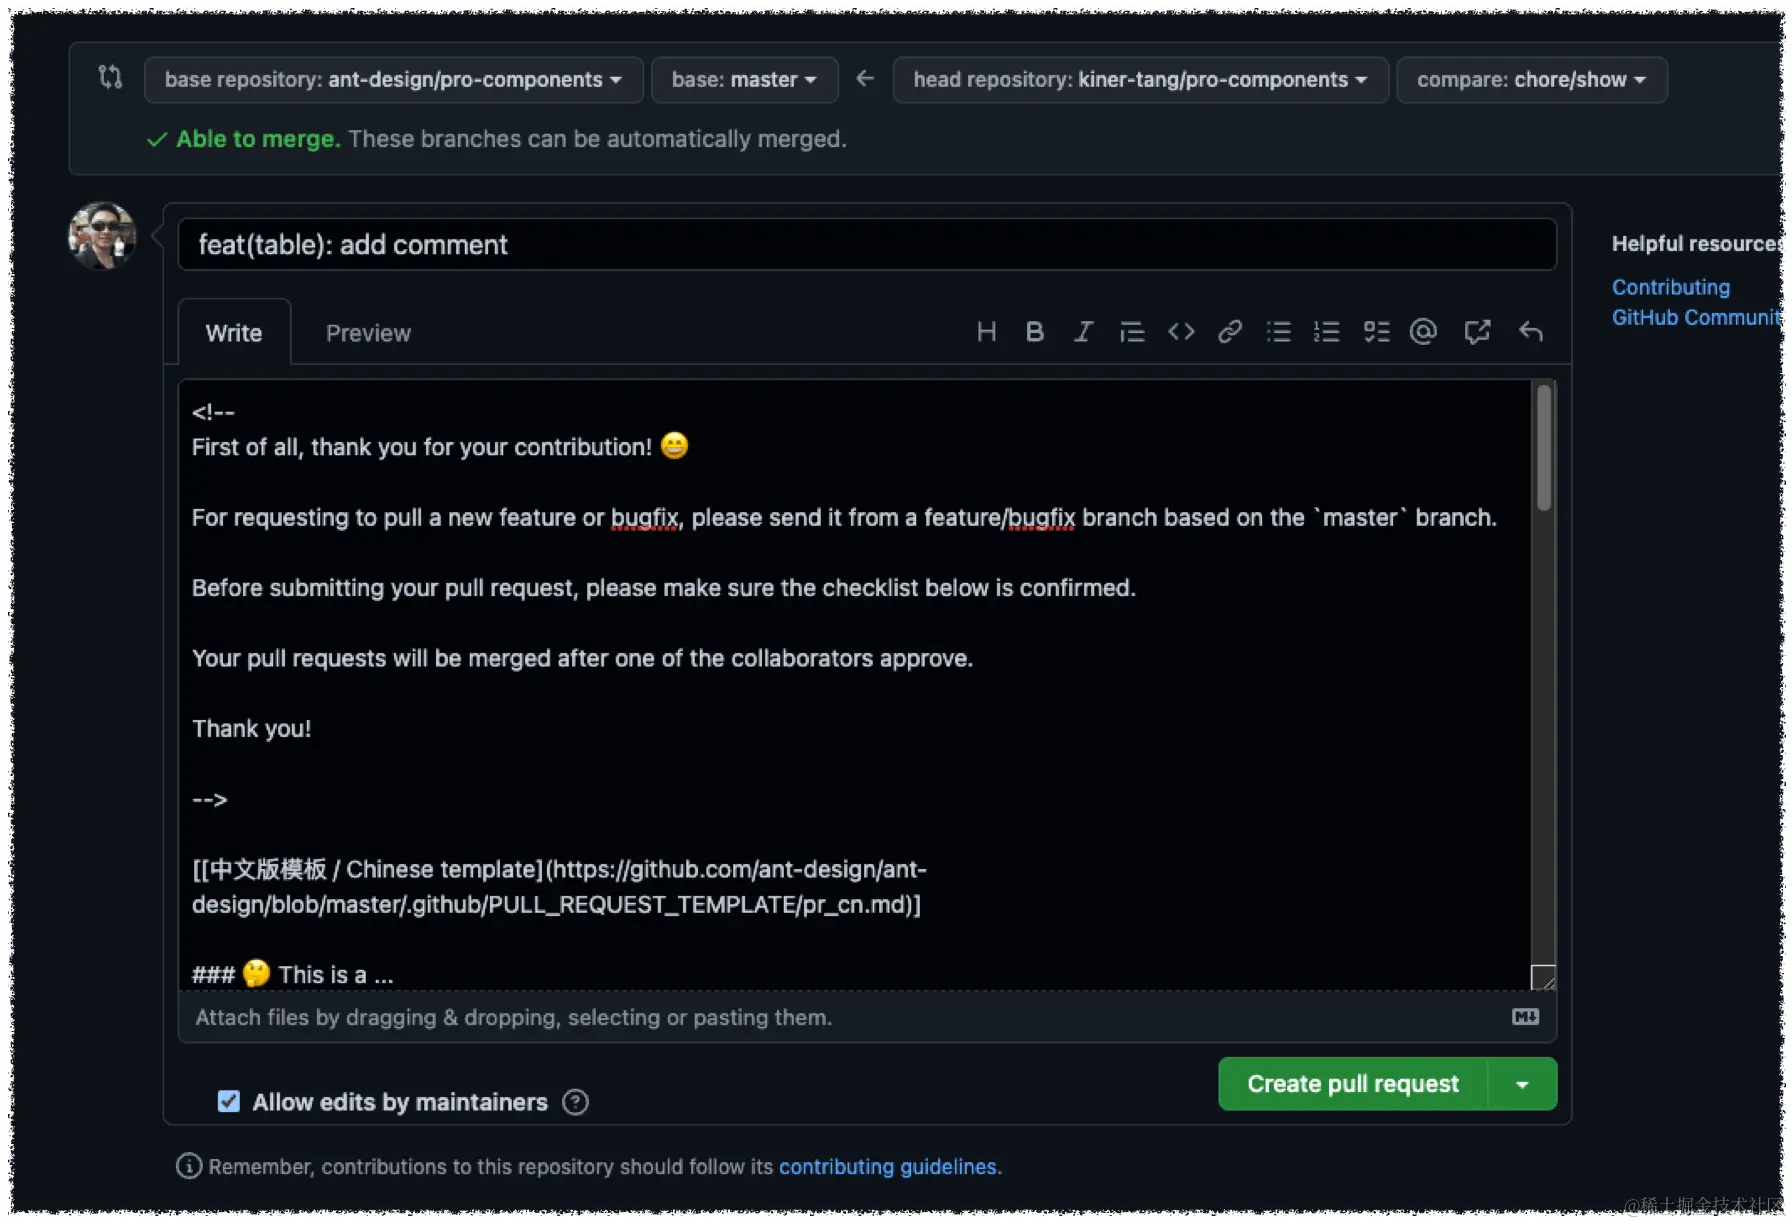Viewport: 1792px width, 1224px height.
Task: Insert bulleted list icon
Action: tap(1279, 332)
